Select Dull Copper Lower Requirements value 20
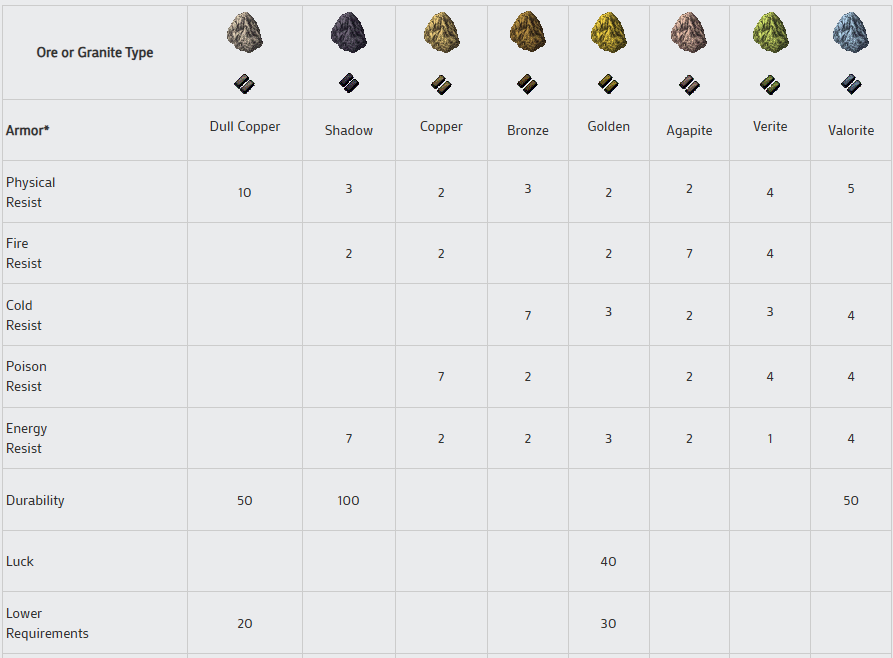Image resolution: width=893 pixels, height=658 pixels. (245, 624)
